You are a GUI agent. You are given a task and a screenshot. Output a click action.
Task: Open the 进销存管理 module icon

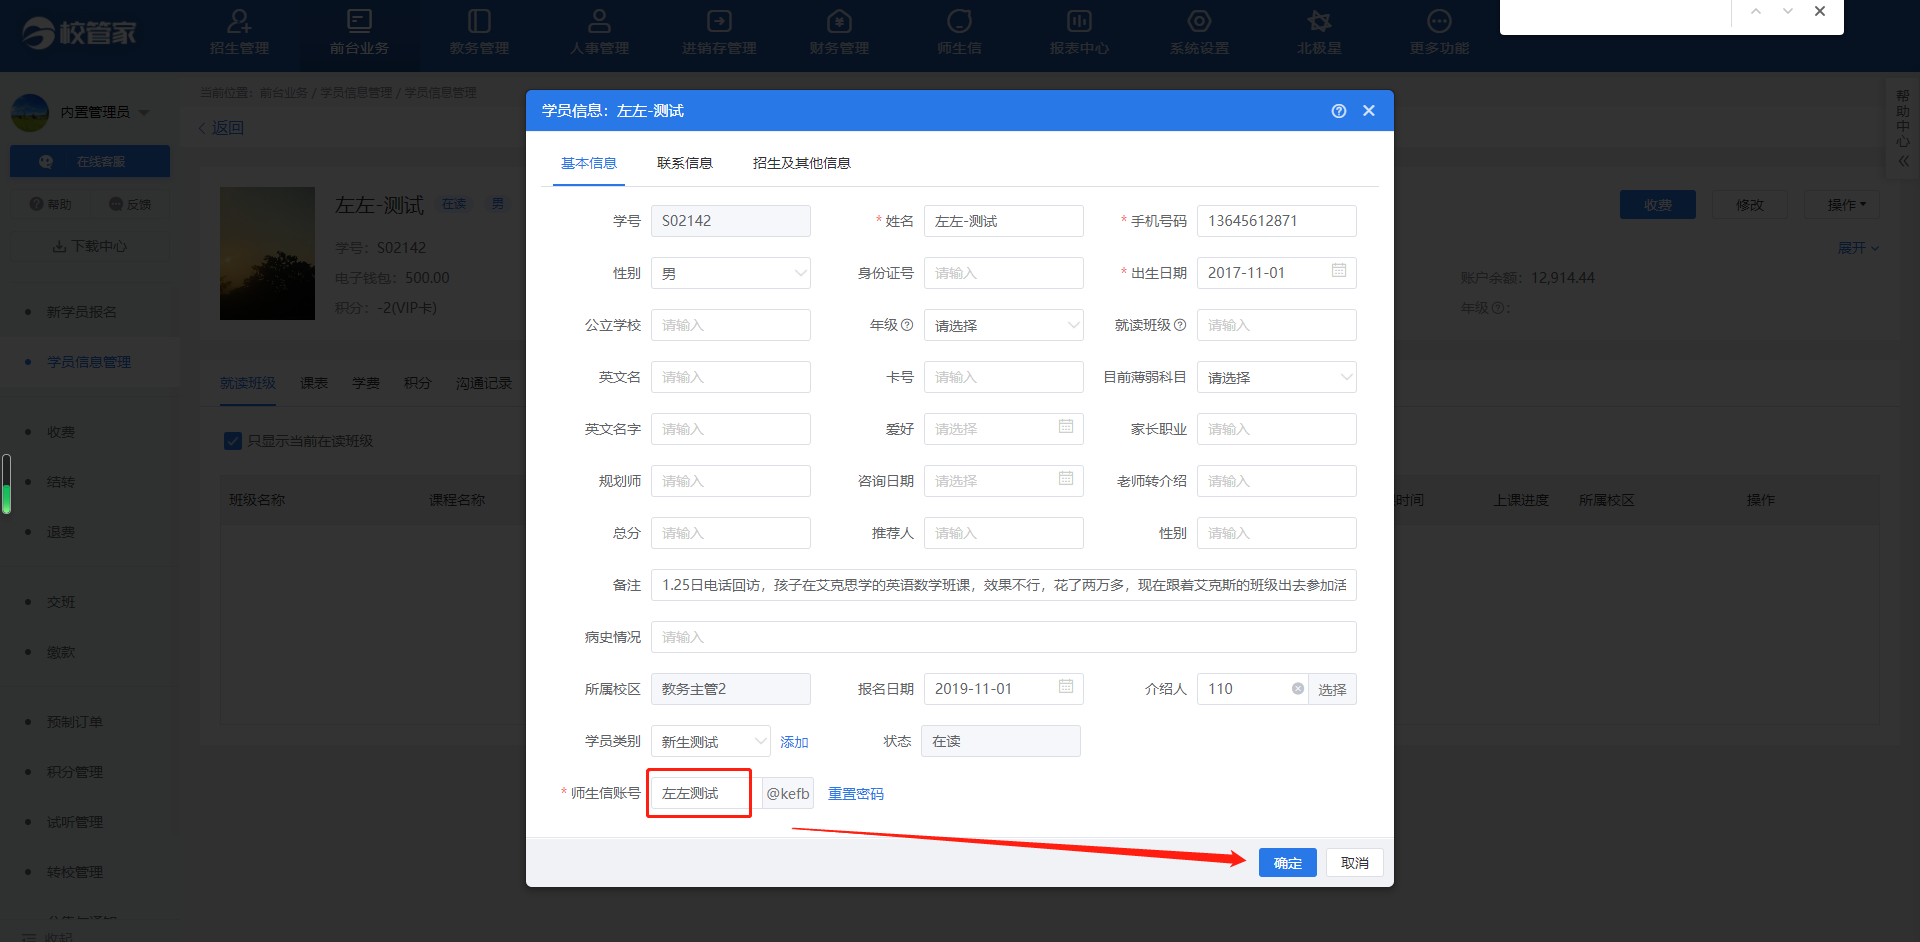tap(719, 21)
